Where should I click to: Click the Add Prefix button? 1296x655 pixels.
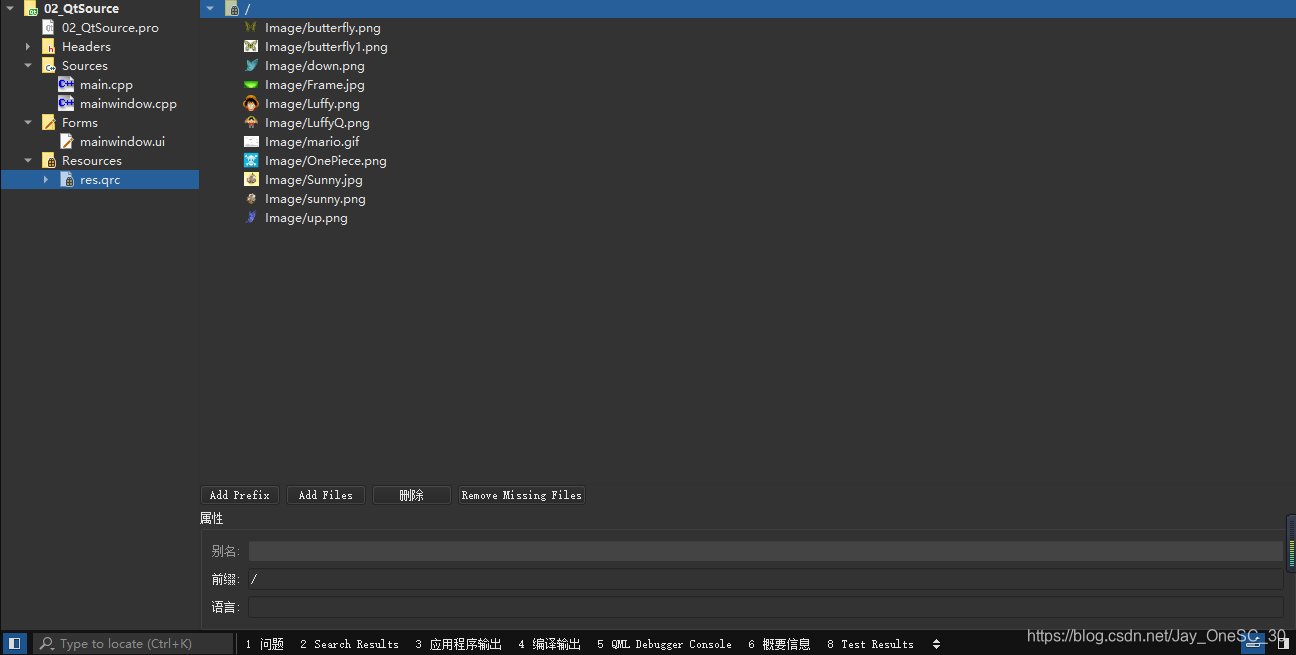[240, 495]
